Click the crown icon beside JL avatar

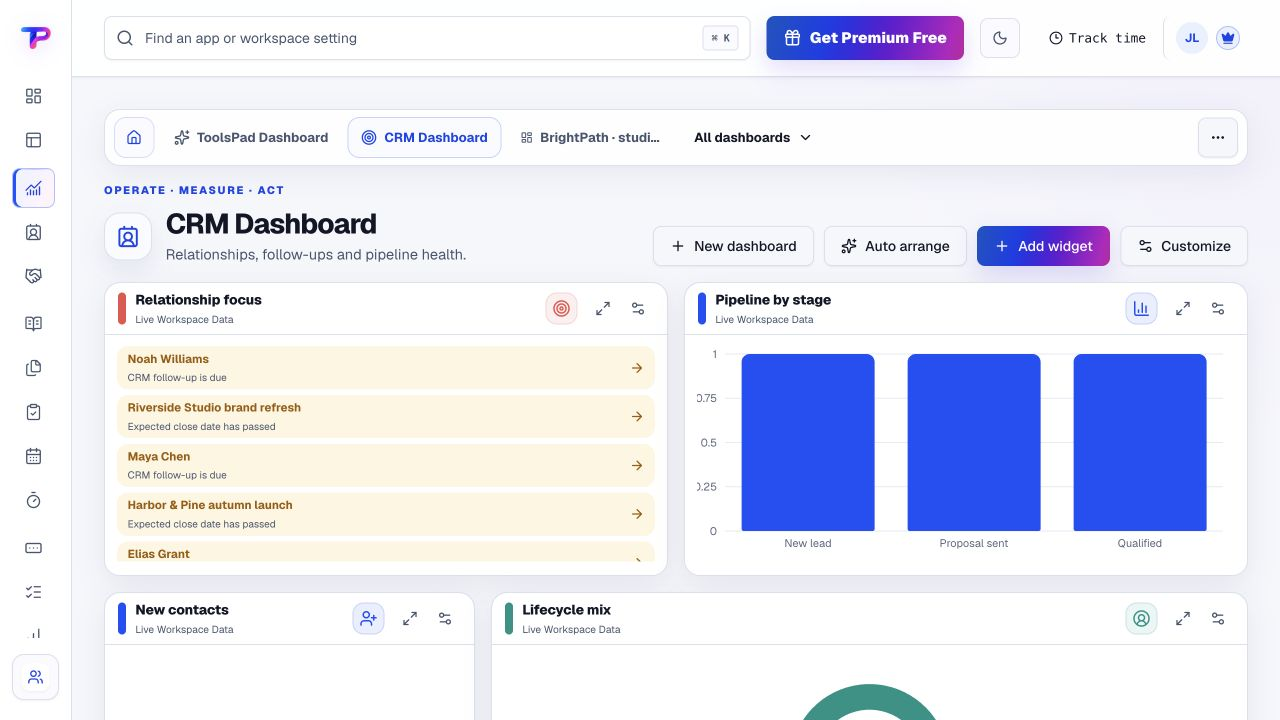1228,38
